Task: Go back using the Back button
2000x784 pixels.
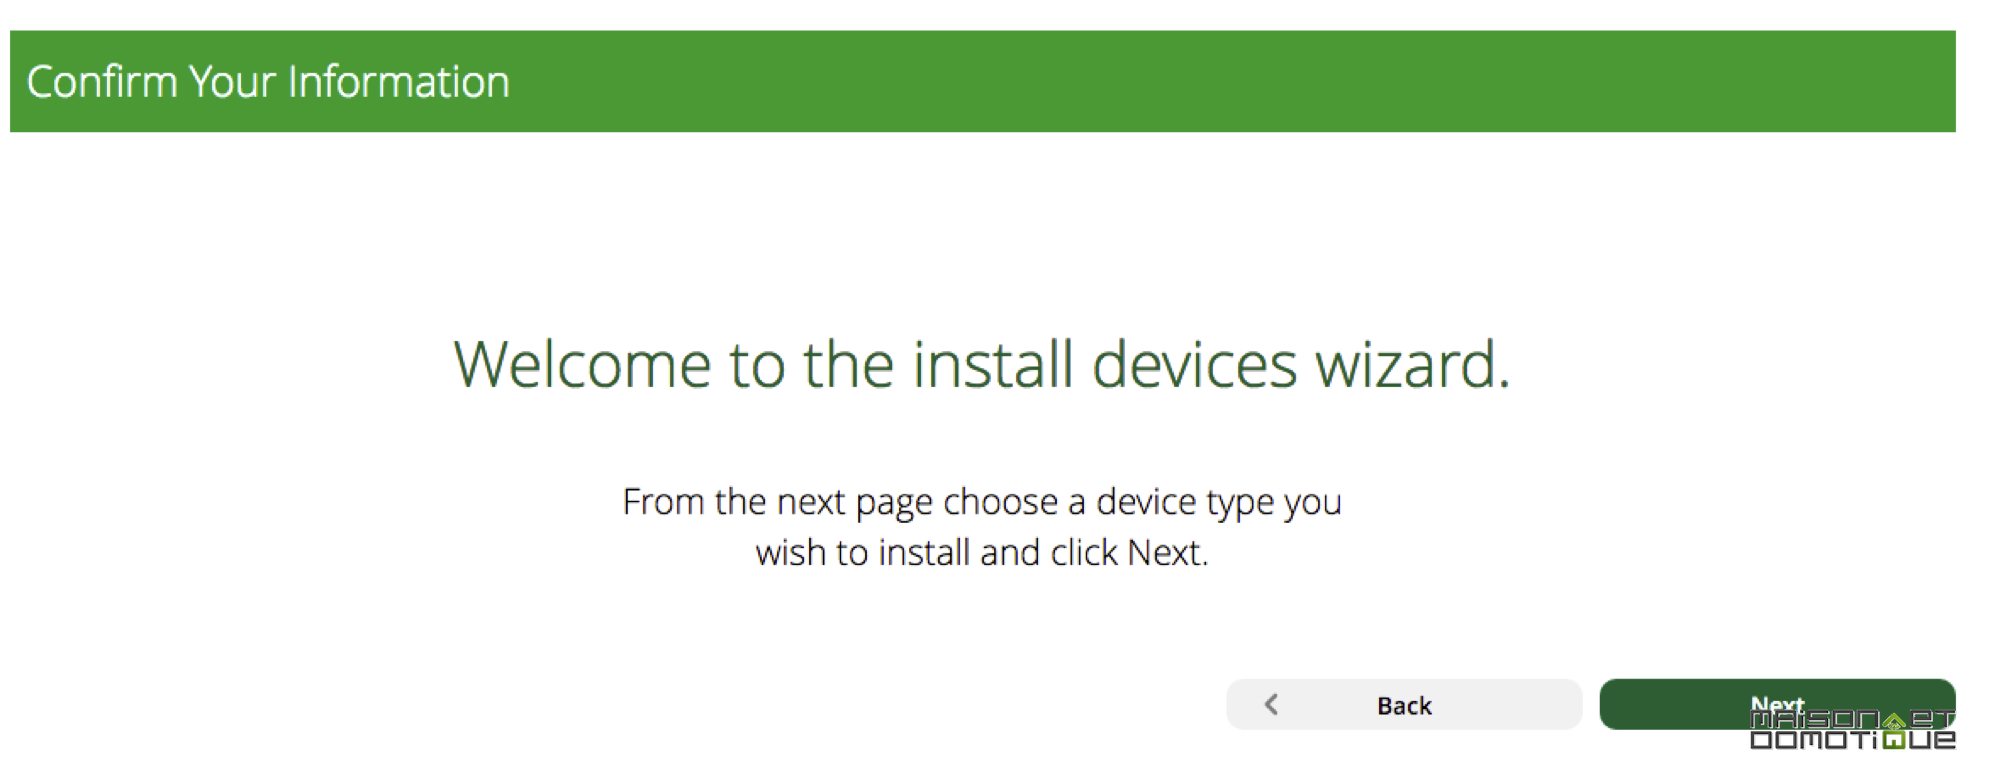Action: (1404, 705)
